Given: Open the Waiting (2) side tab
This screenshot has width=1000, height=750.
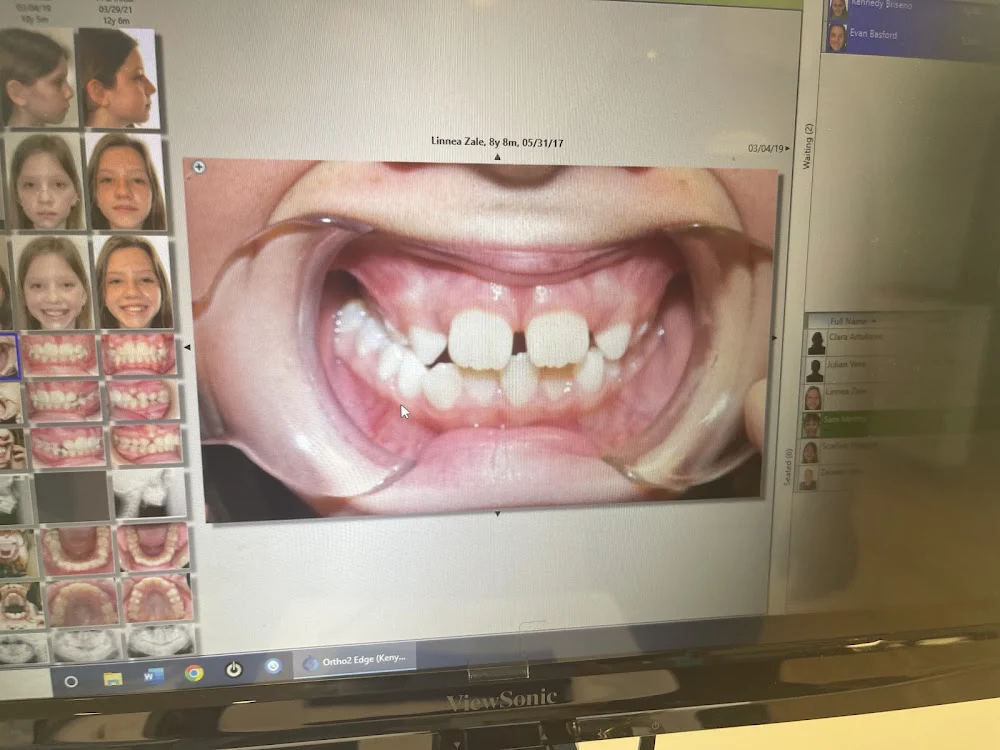Looking at the screenshot, I should [807, 146].
